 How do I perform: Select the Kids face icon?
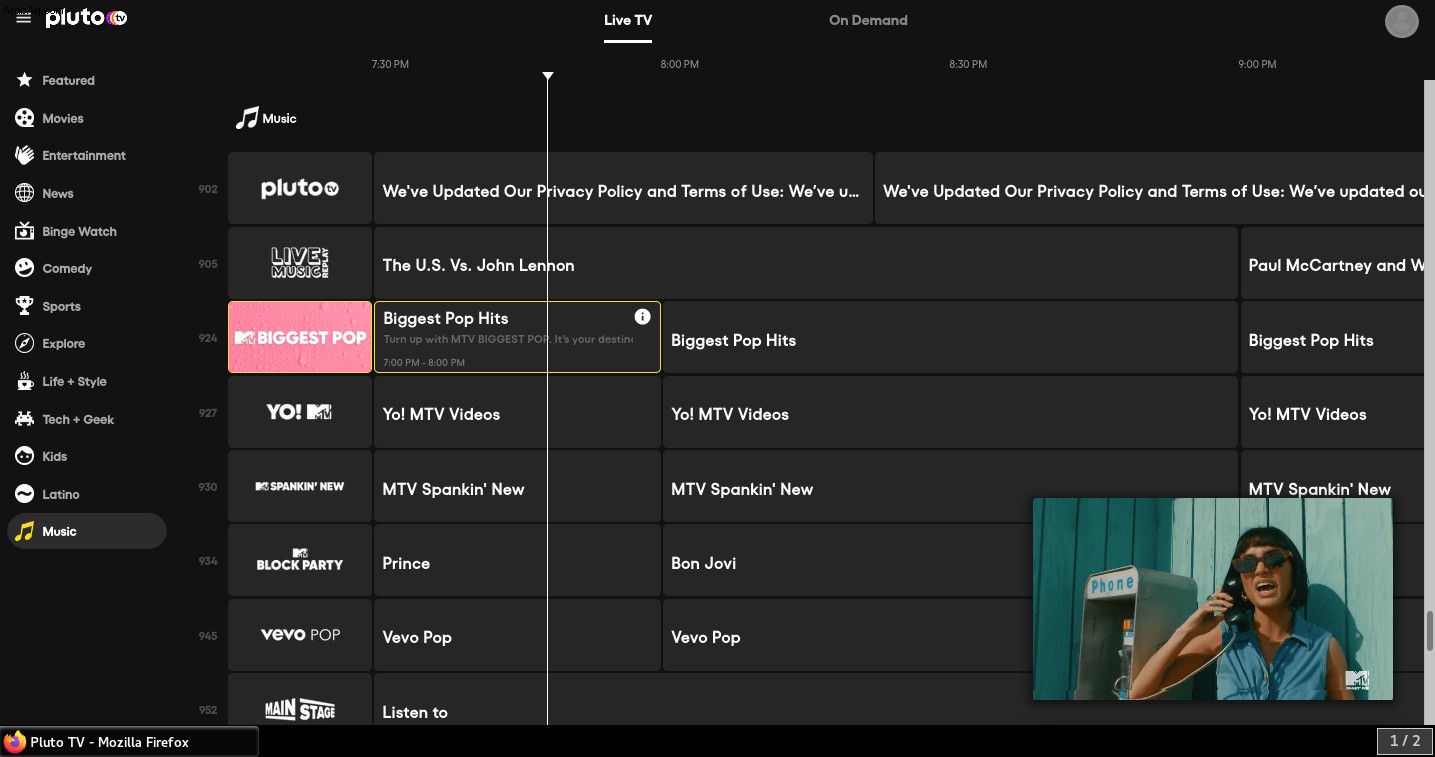point(24,456)
